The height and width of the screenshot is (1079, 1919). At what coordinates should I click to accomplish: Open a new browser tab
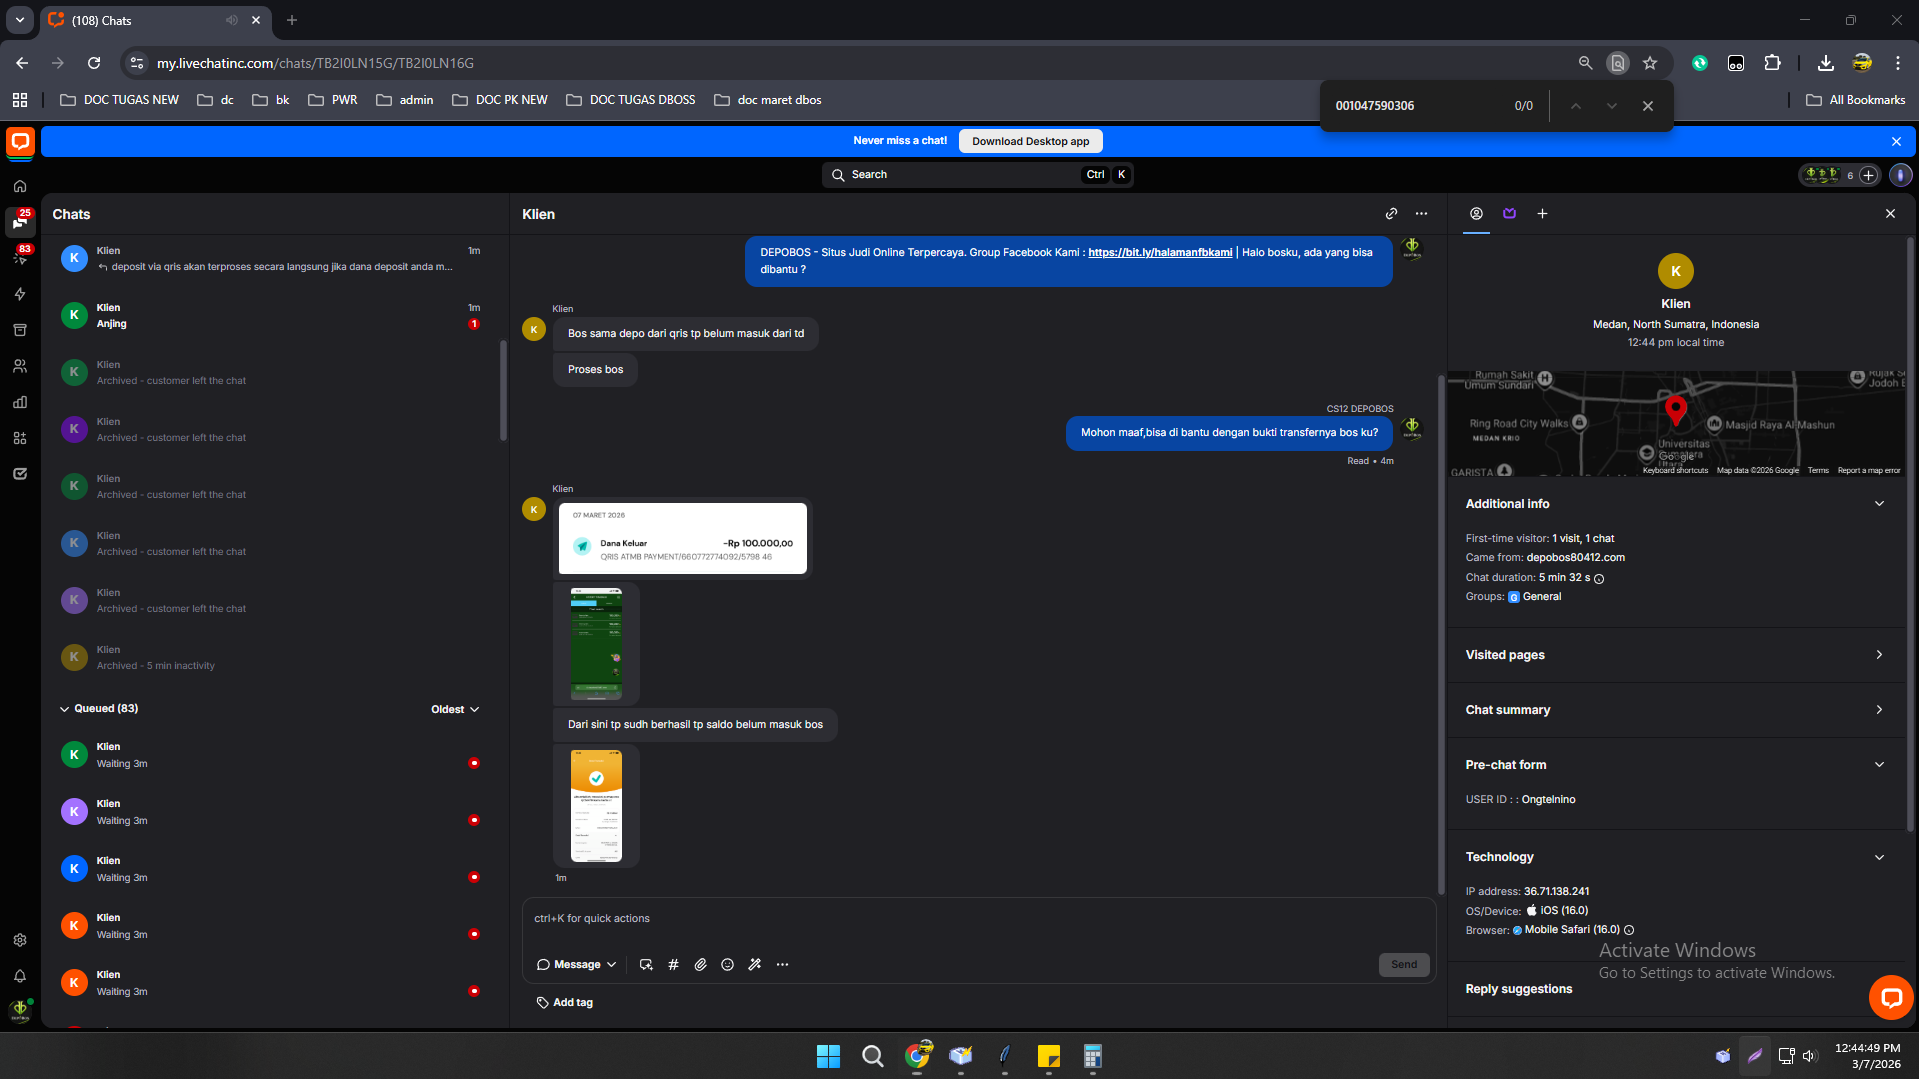[x=292, y=20]
